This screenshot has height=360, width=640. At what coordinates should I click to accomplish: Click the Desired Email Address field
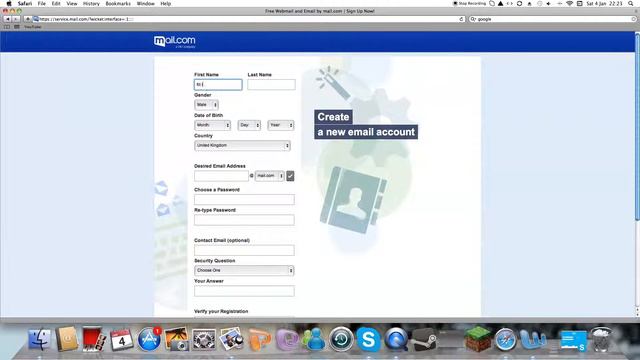click(x=221, y=176)
